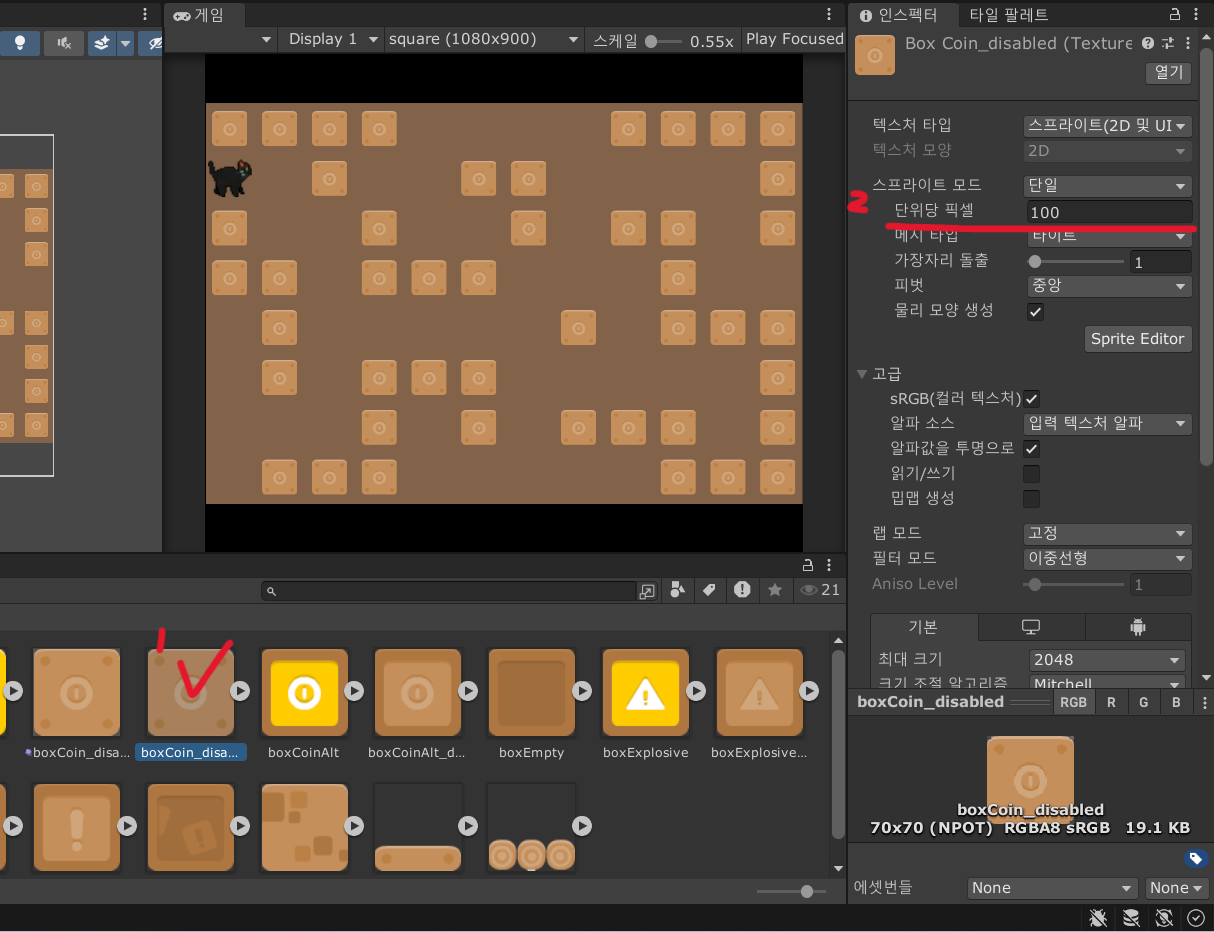Open 피벗 dropdown set to 중앙
The height and width of the screenshot is (932, 1214).
point(1109,286)
